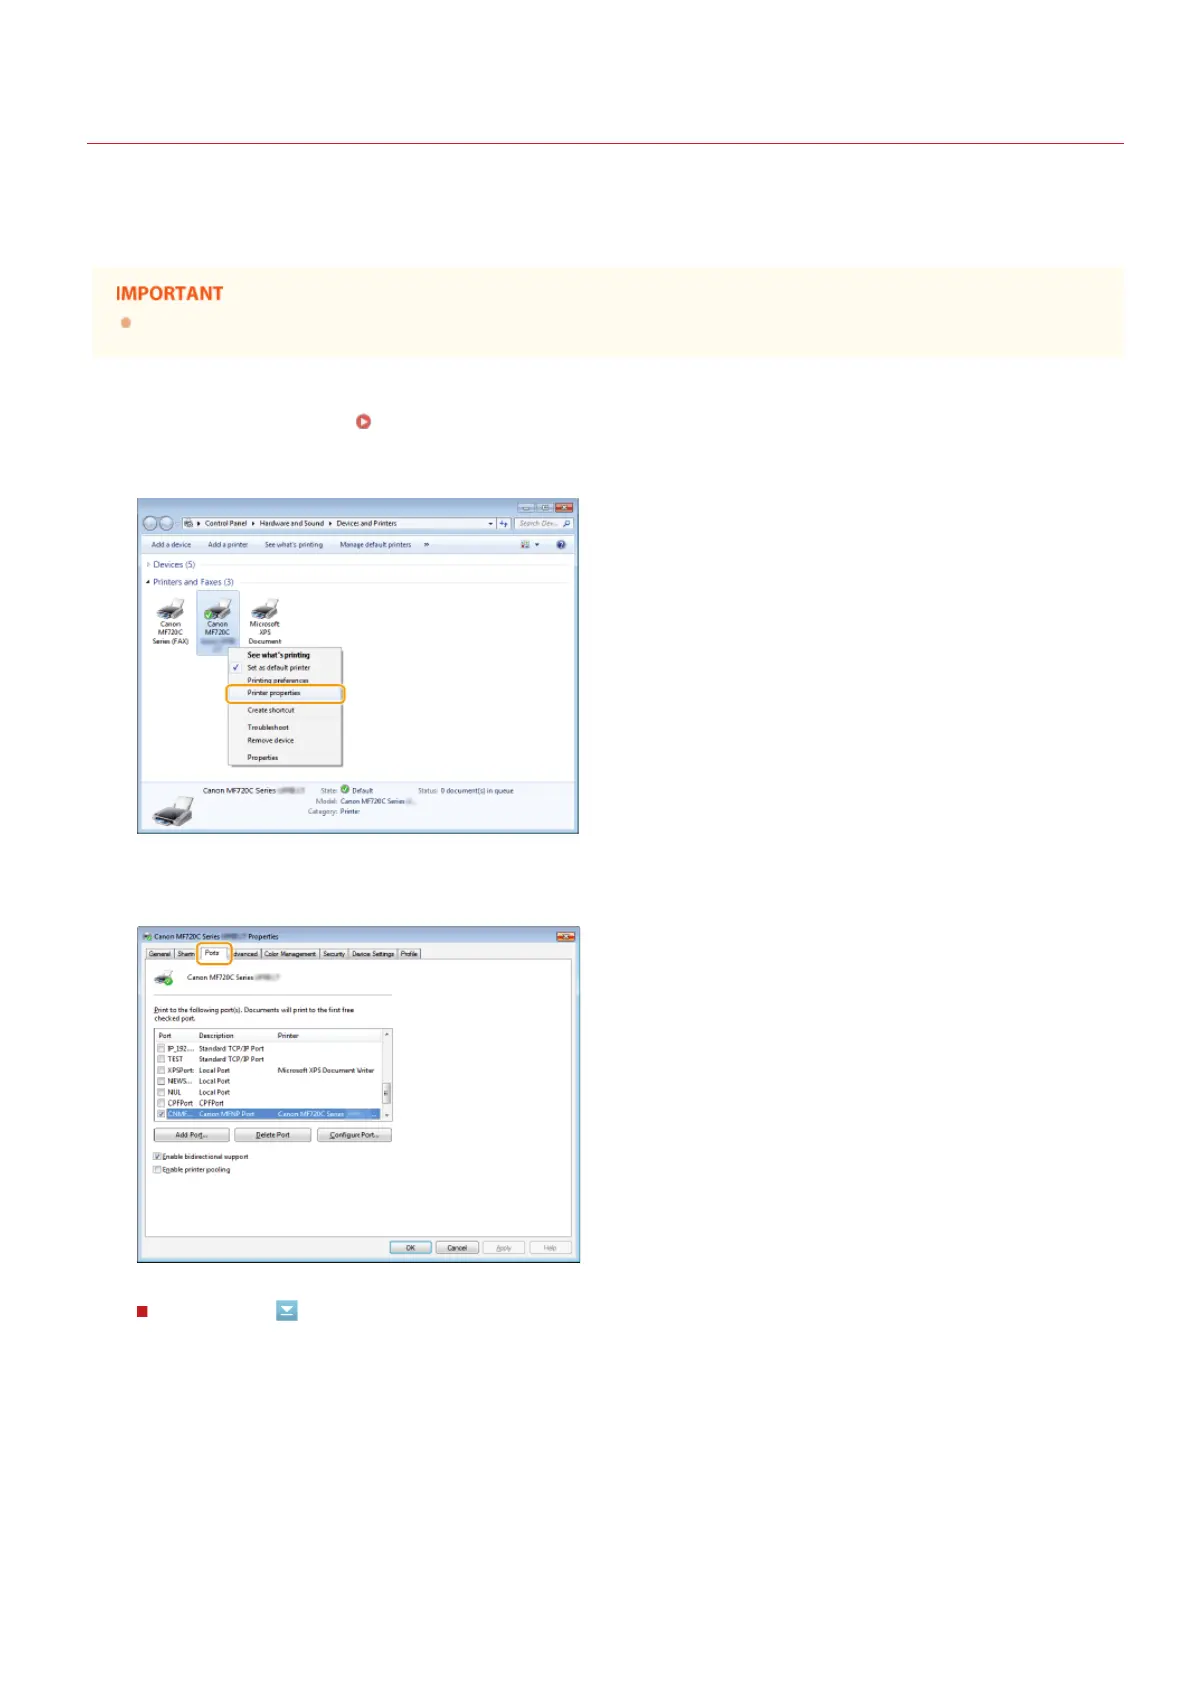Click Control Panel in breadcrumb
The image size is (1190, 1684).
pyautogui.click(x=226, y=523)
